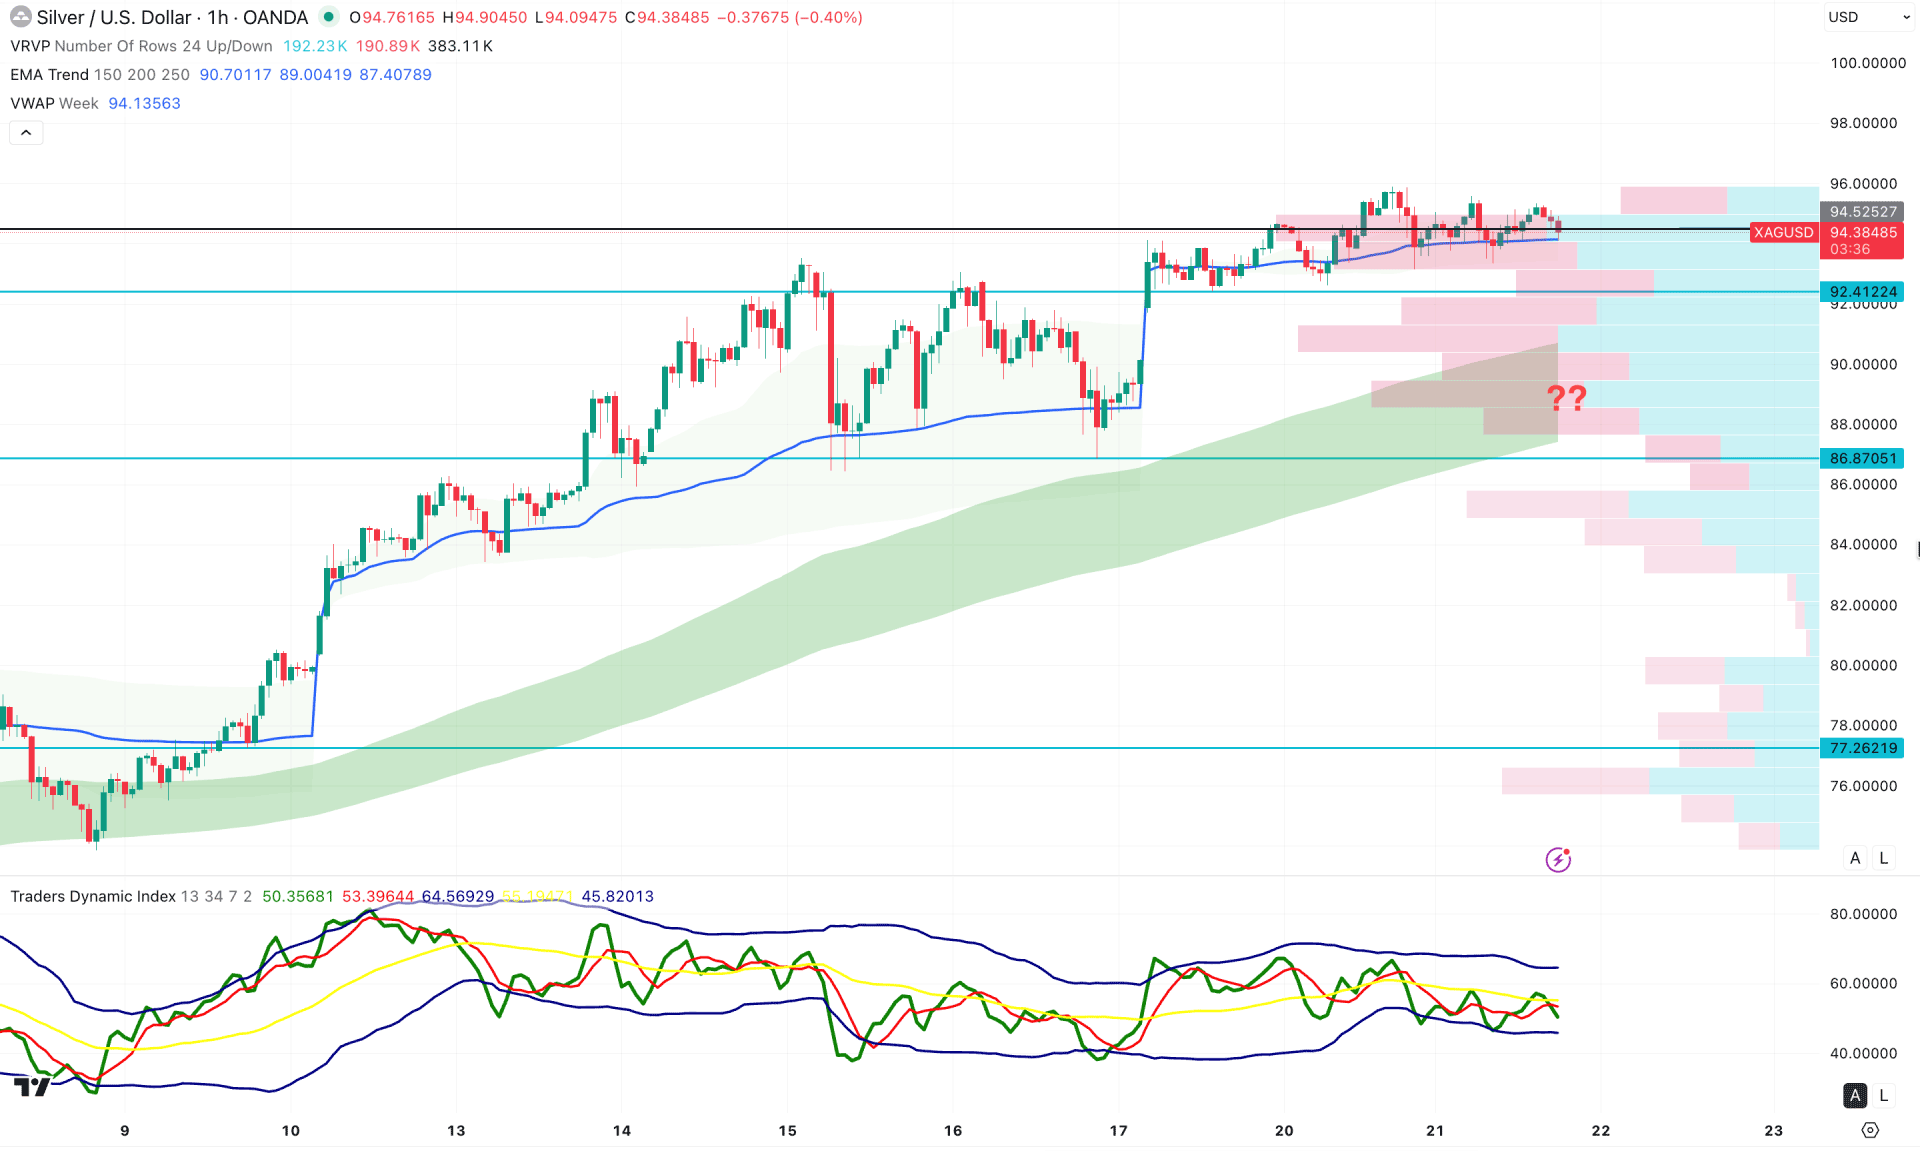
Task: Click the 77.26219 support level label
Action: pyautogui.click(x=1862, y=748)
